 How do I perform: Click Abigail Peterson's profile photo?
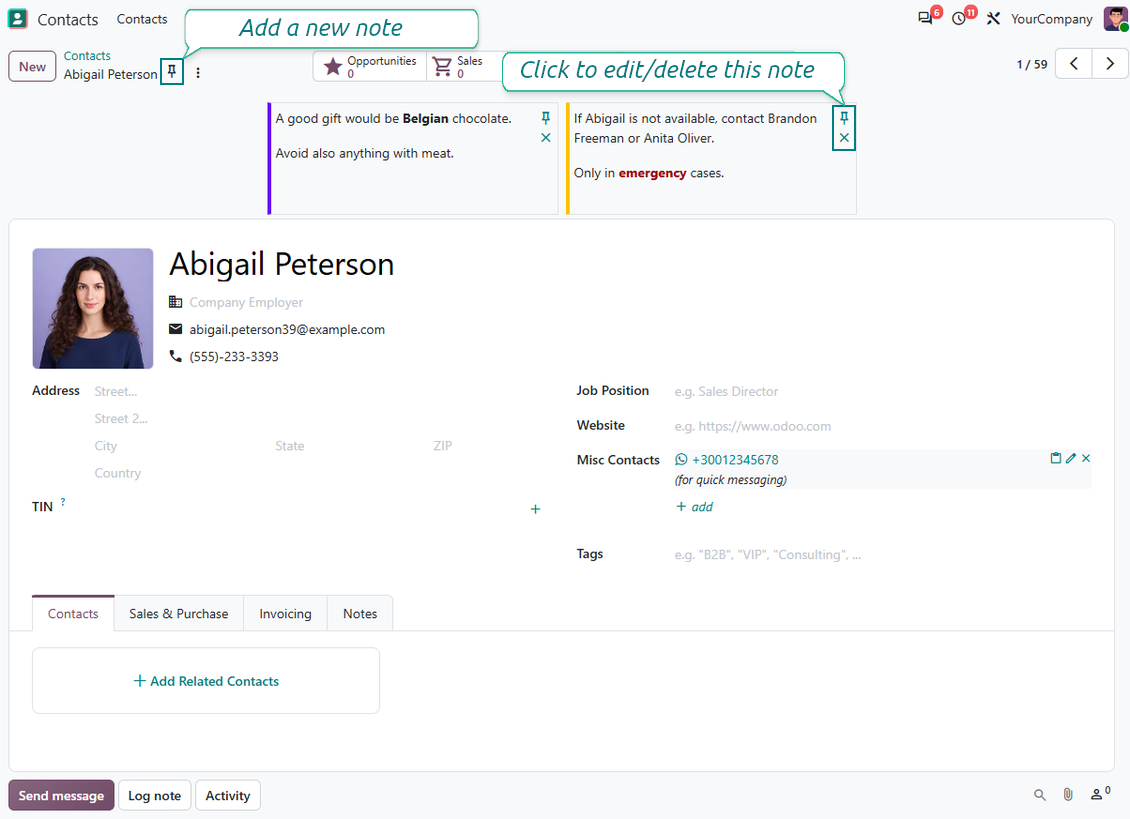[x=93, y=309]
